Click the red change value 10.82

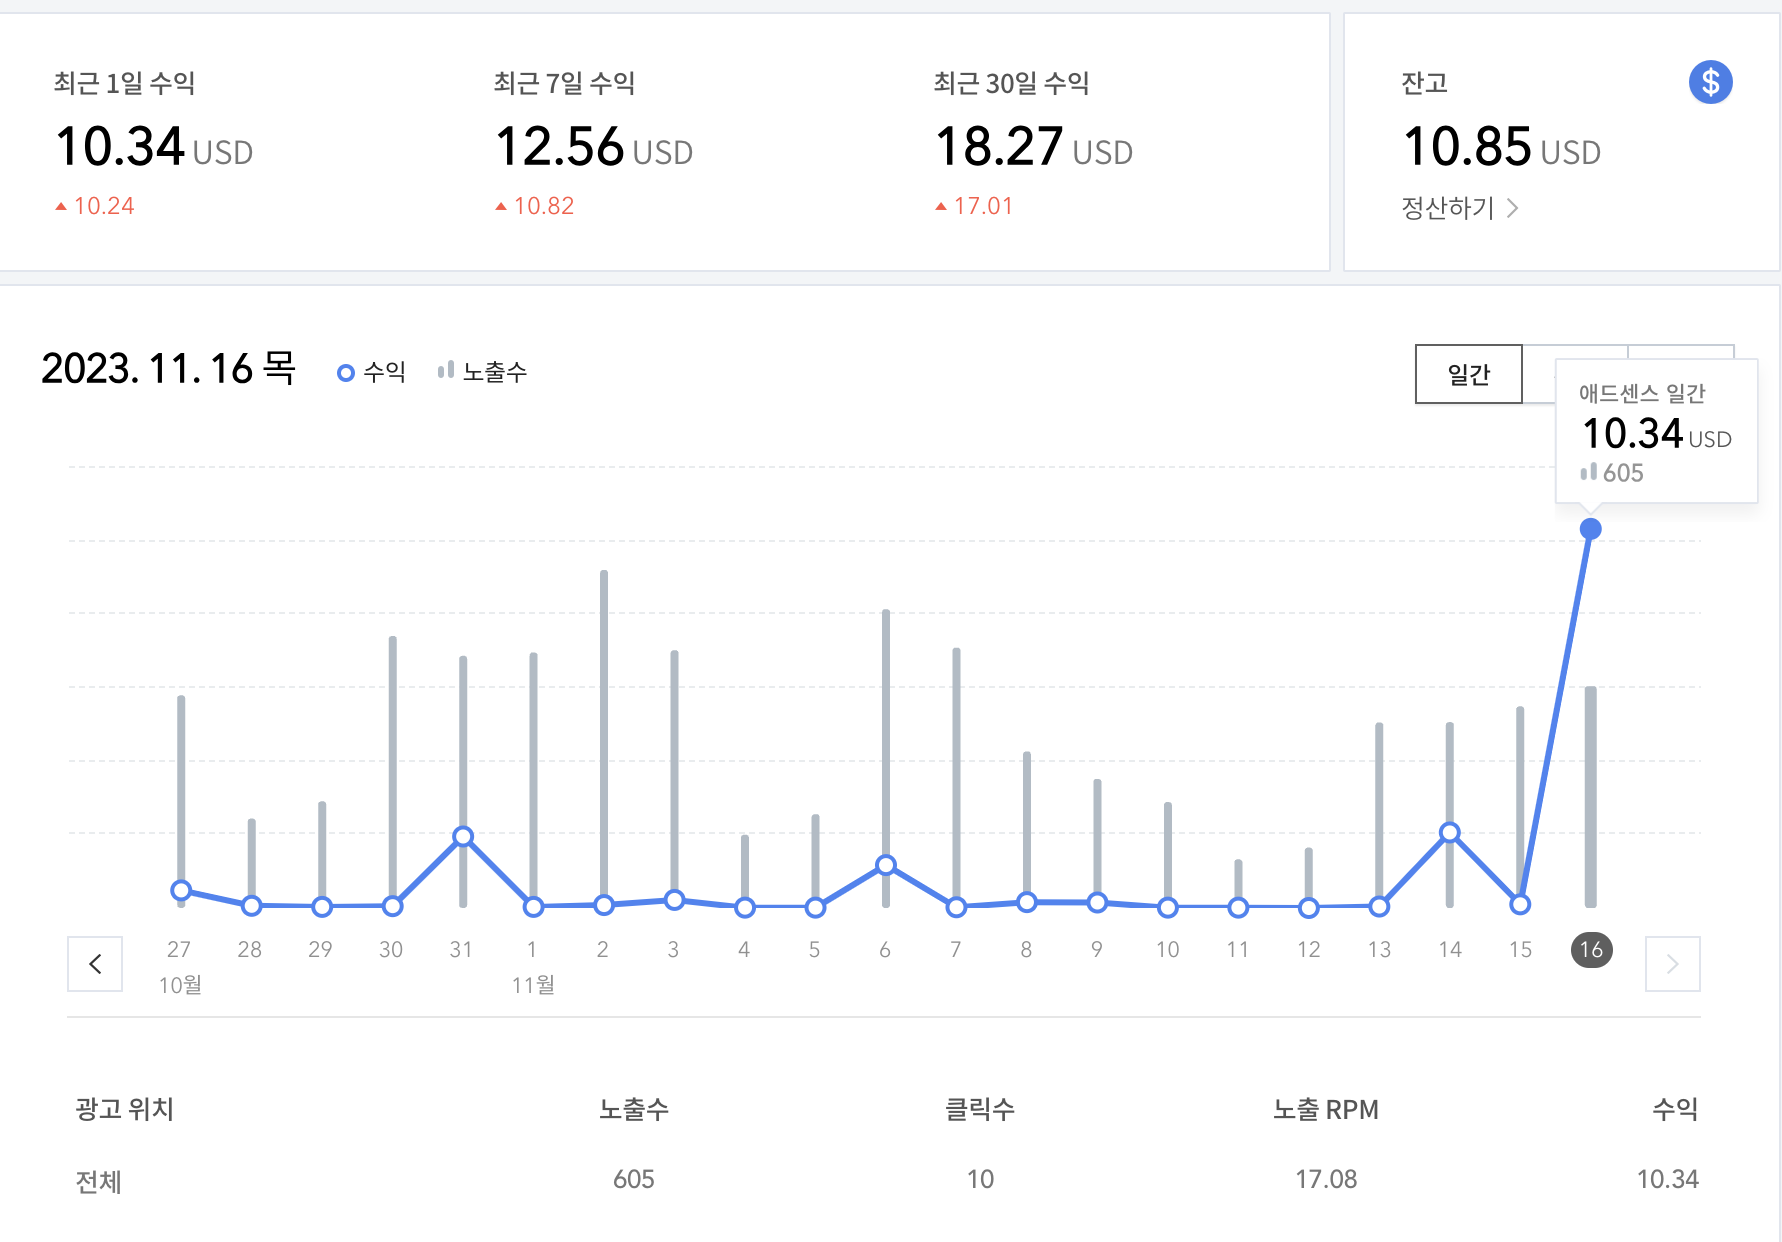(544, 206)
